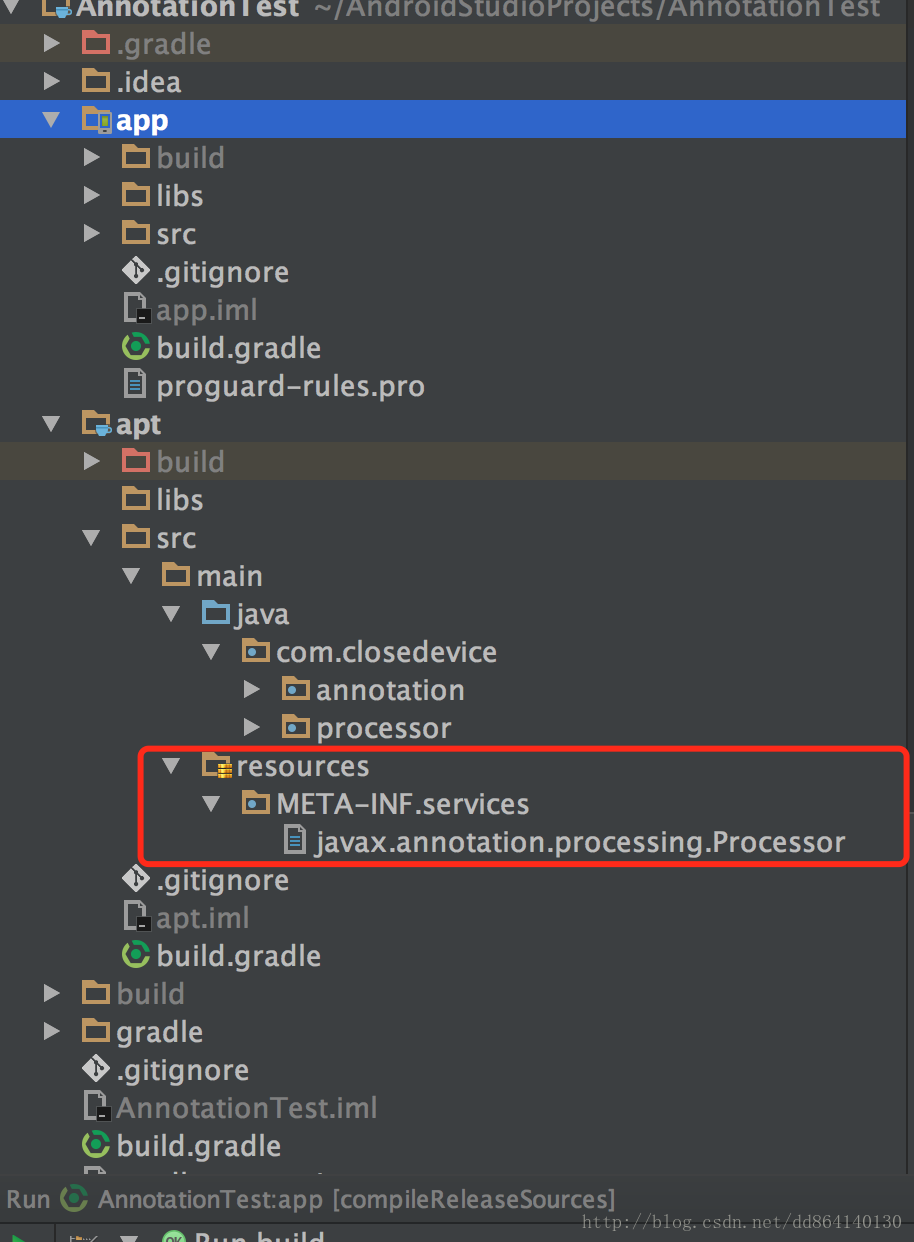Collapse the app module node
This screenshot has height=1242, width=914.
pos(52,120)
